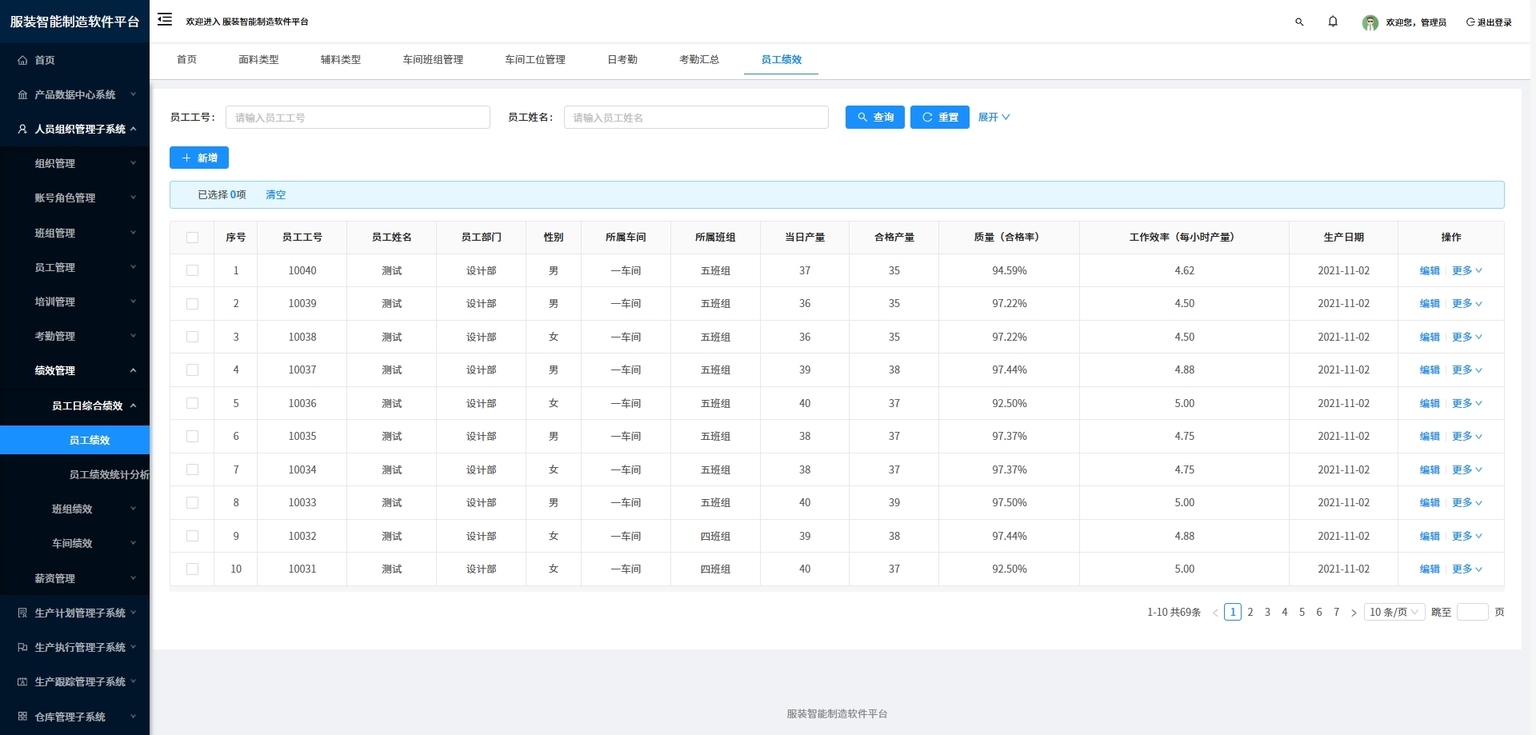Go to next page arrow in pagination

(x=1354, y=612)
